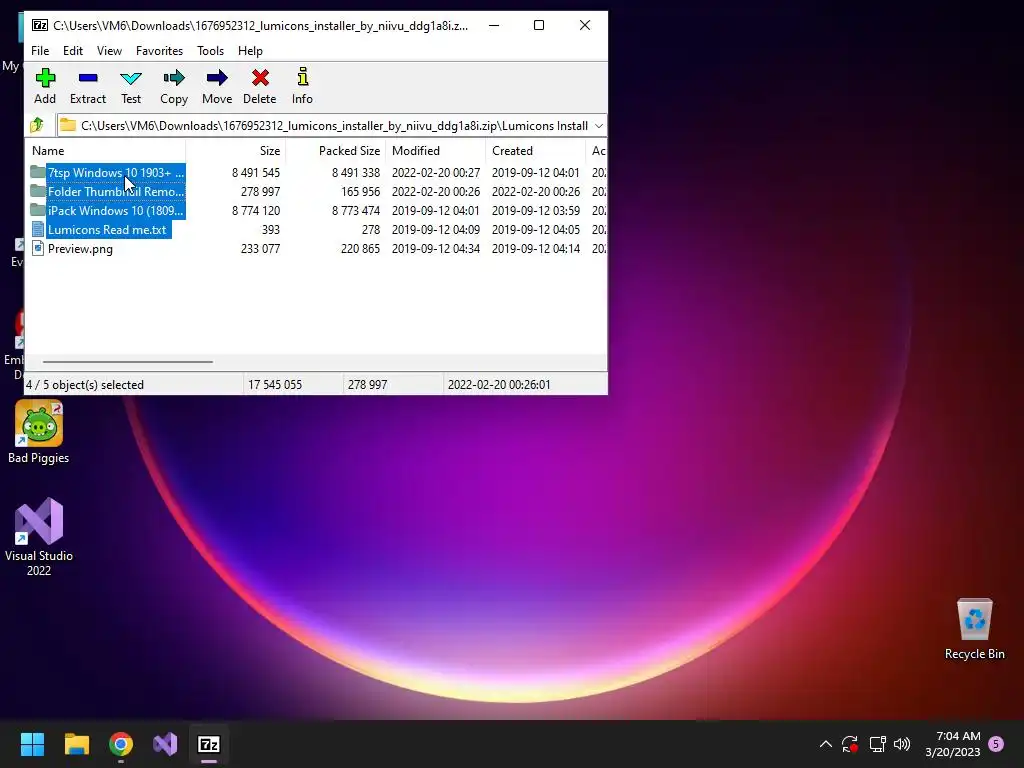This screenshot has width=1024, height=768.
Task: Click status bar date 2022-02-20 00:26:01
Action: [x=499, y=385]
